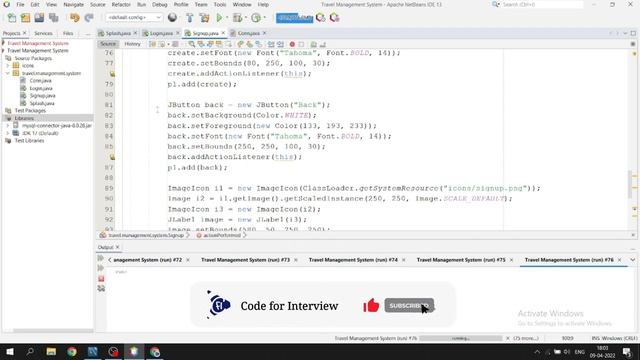Open the Conn.java editor tab

point(249,33)
